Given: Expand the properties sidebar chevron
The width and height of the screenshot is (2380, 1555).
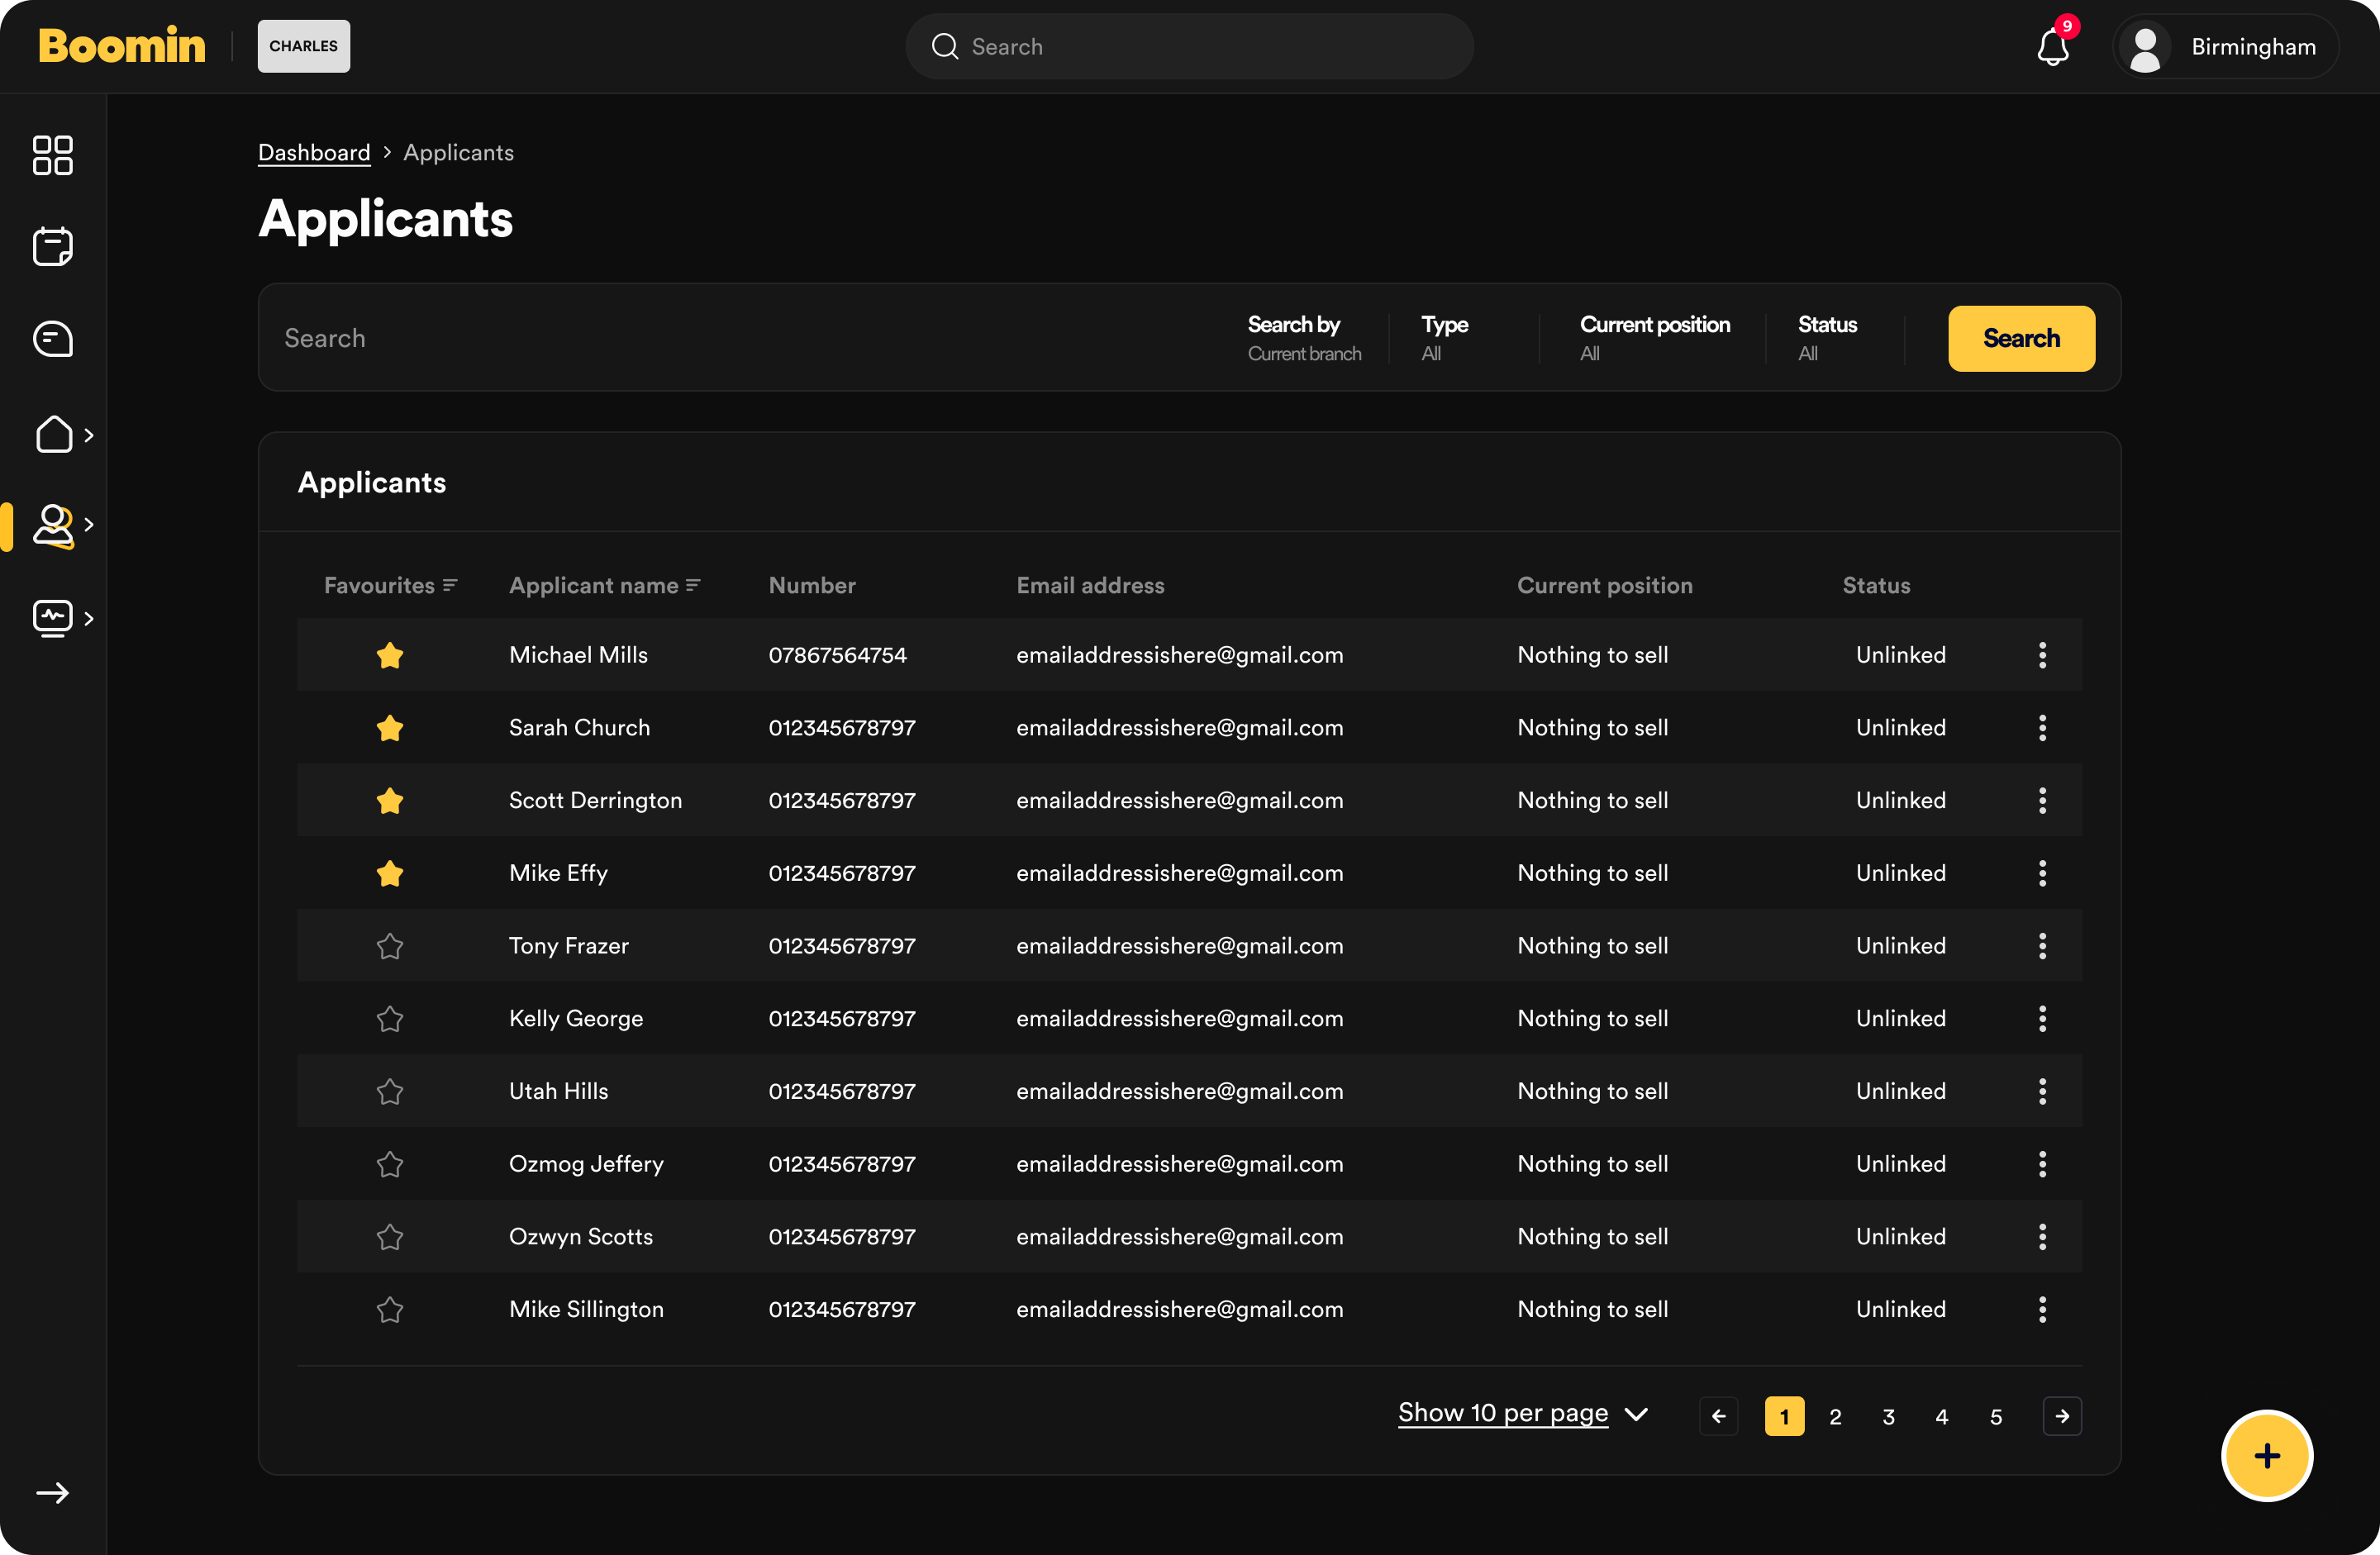Looking at the screenshot, I should point(89,435).
